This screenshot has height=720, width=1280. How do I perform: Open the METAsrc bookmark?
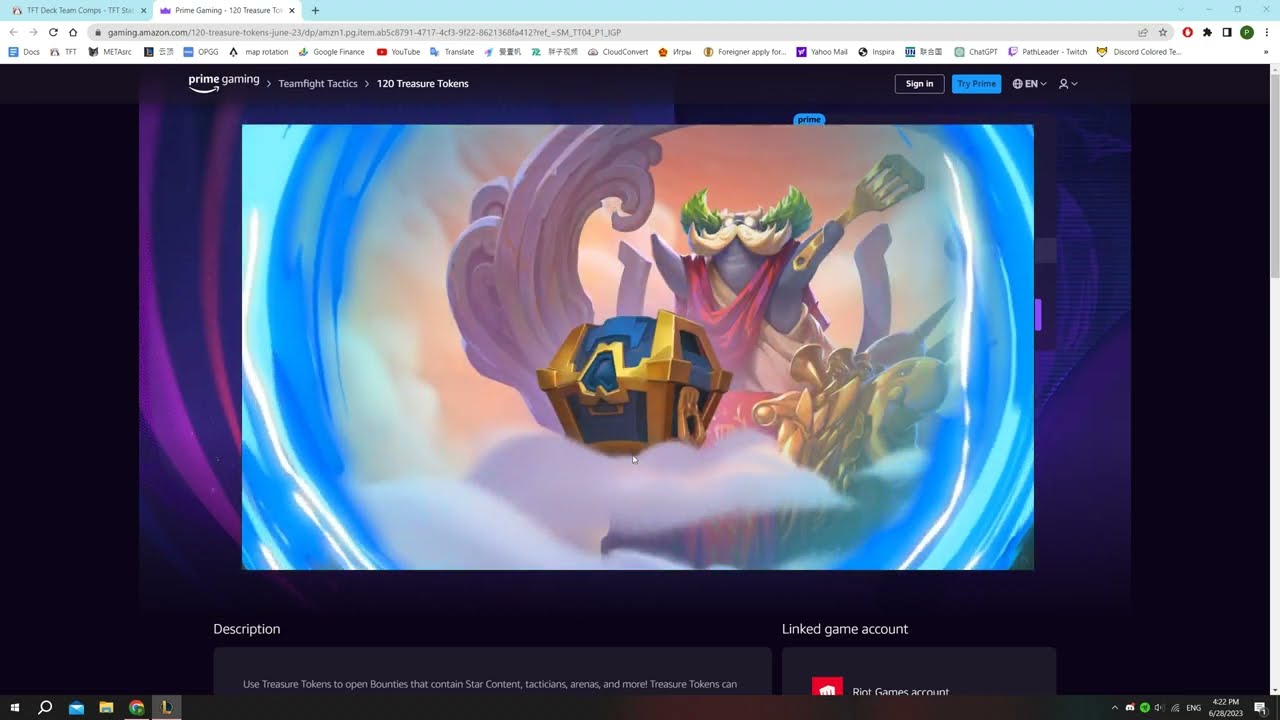(x=110, y=52)
